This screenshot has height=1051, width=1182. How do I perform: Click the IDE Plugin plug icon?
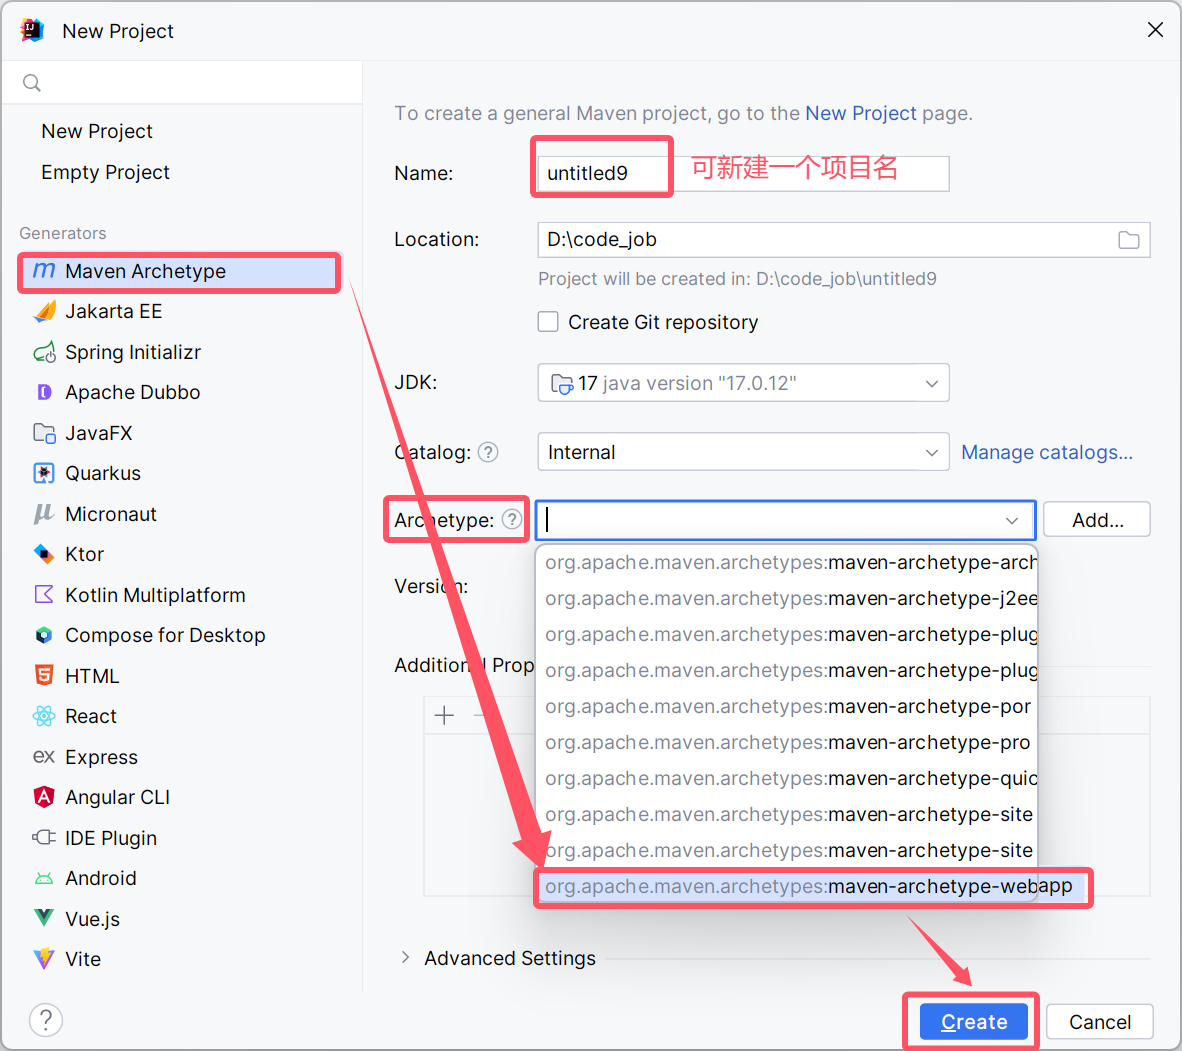pyautogui.click(x=44, y=838)
